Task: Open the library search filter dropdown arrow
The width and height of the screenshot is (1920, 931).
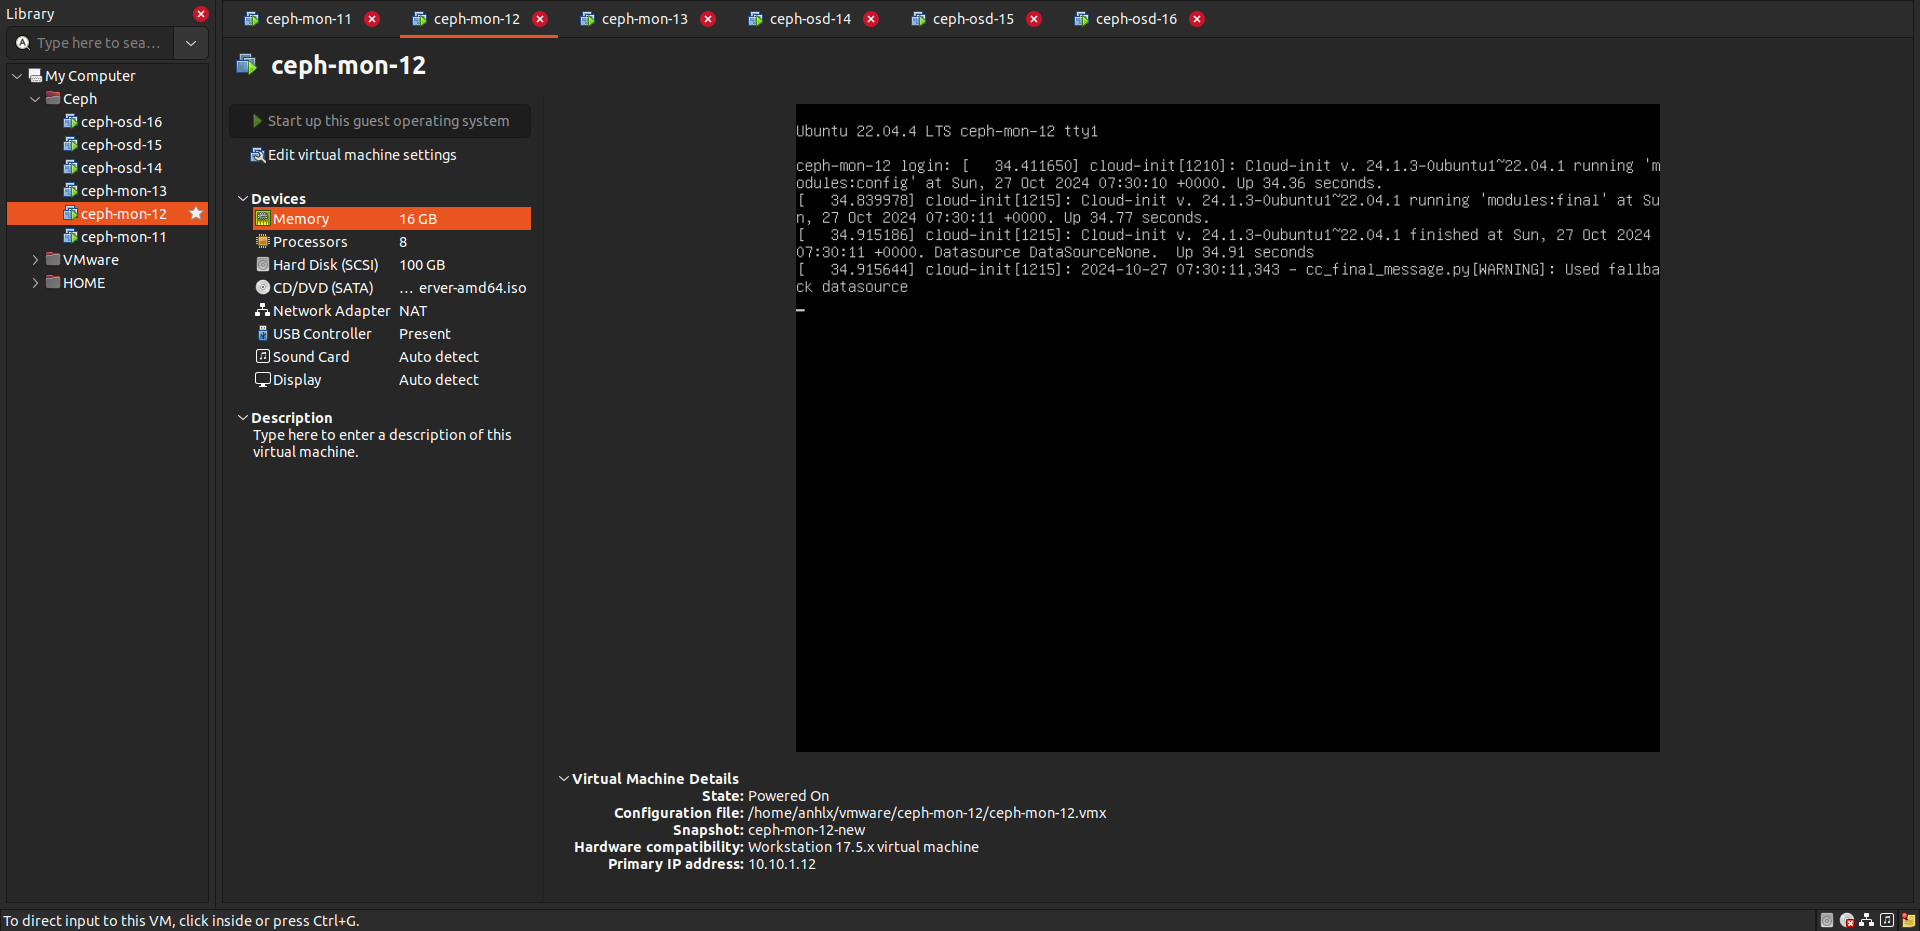Action: tap(191, 43)
